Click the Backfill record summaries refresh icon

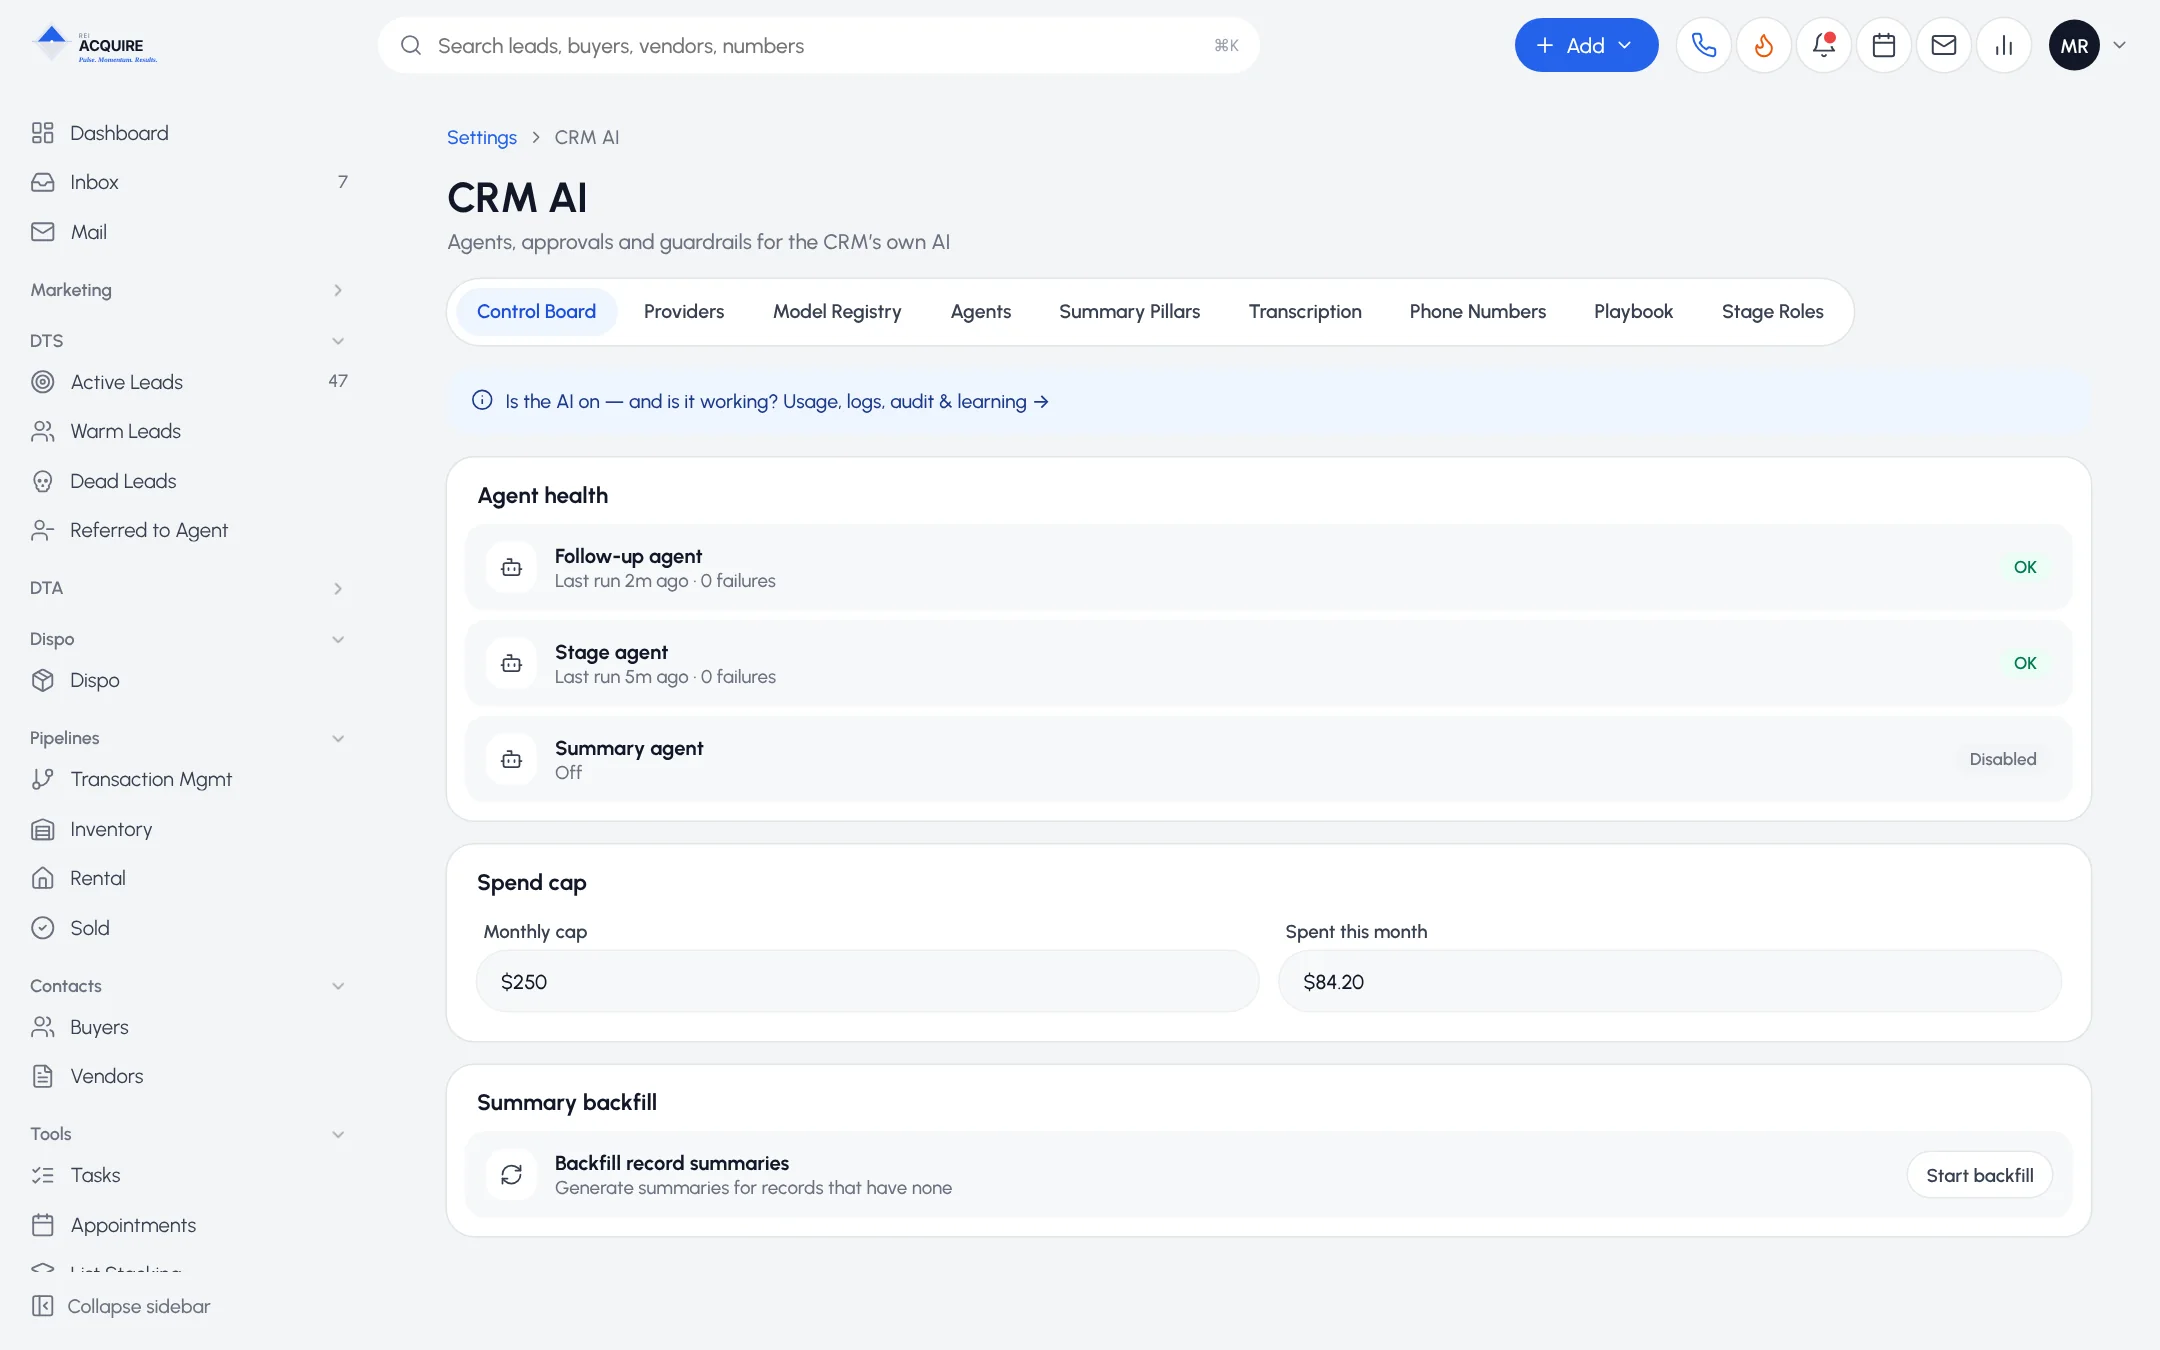pyautogui.click(x=511, y=1174)
